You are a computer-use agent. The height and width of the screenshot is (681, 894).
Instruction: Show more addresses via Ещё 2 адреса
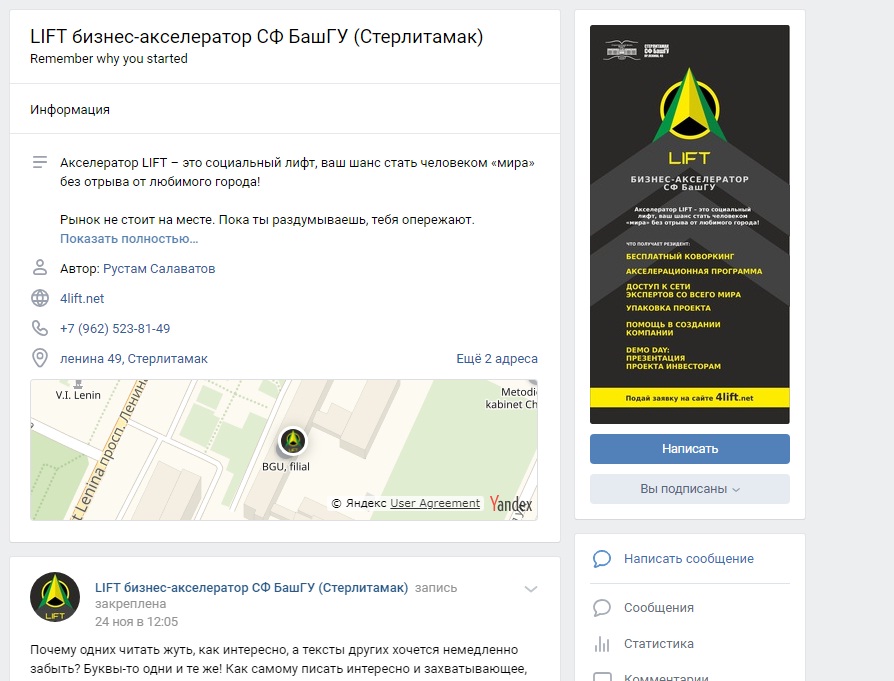(x=497, y=358)
